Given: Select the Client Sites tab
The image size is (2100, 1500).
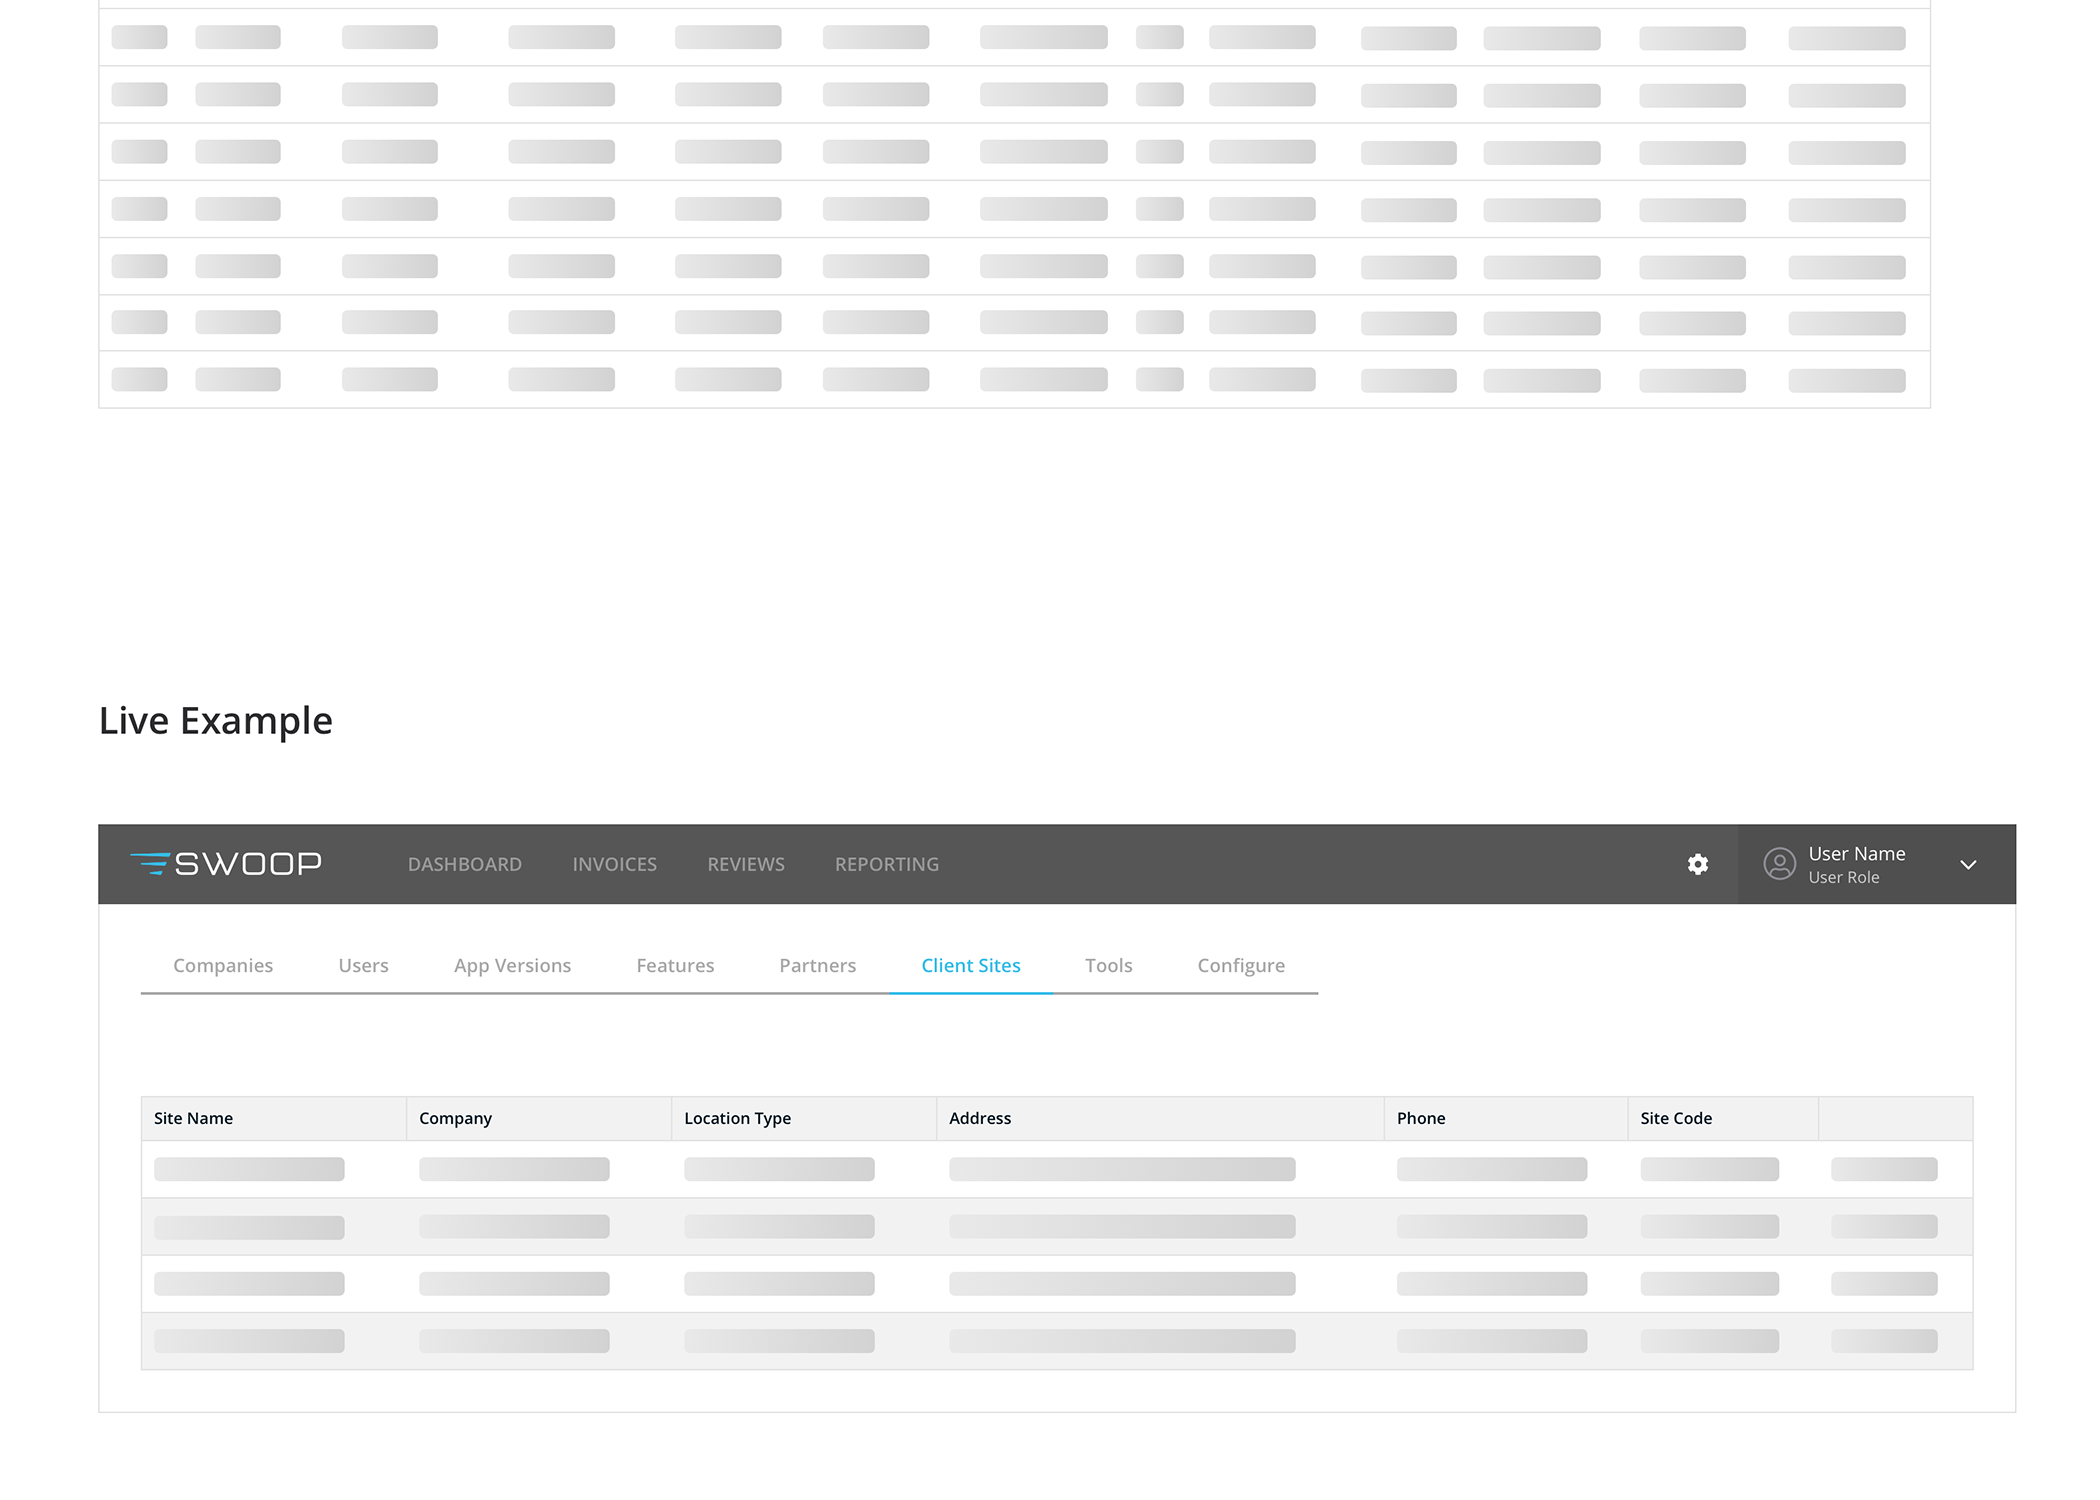Looking at the screenshot, I should [x=971, y=965].
